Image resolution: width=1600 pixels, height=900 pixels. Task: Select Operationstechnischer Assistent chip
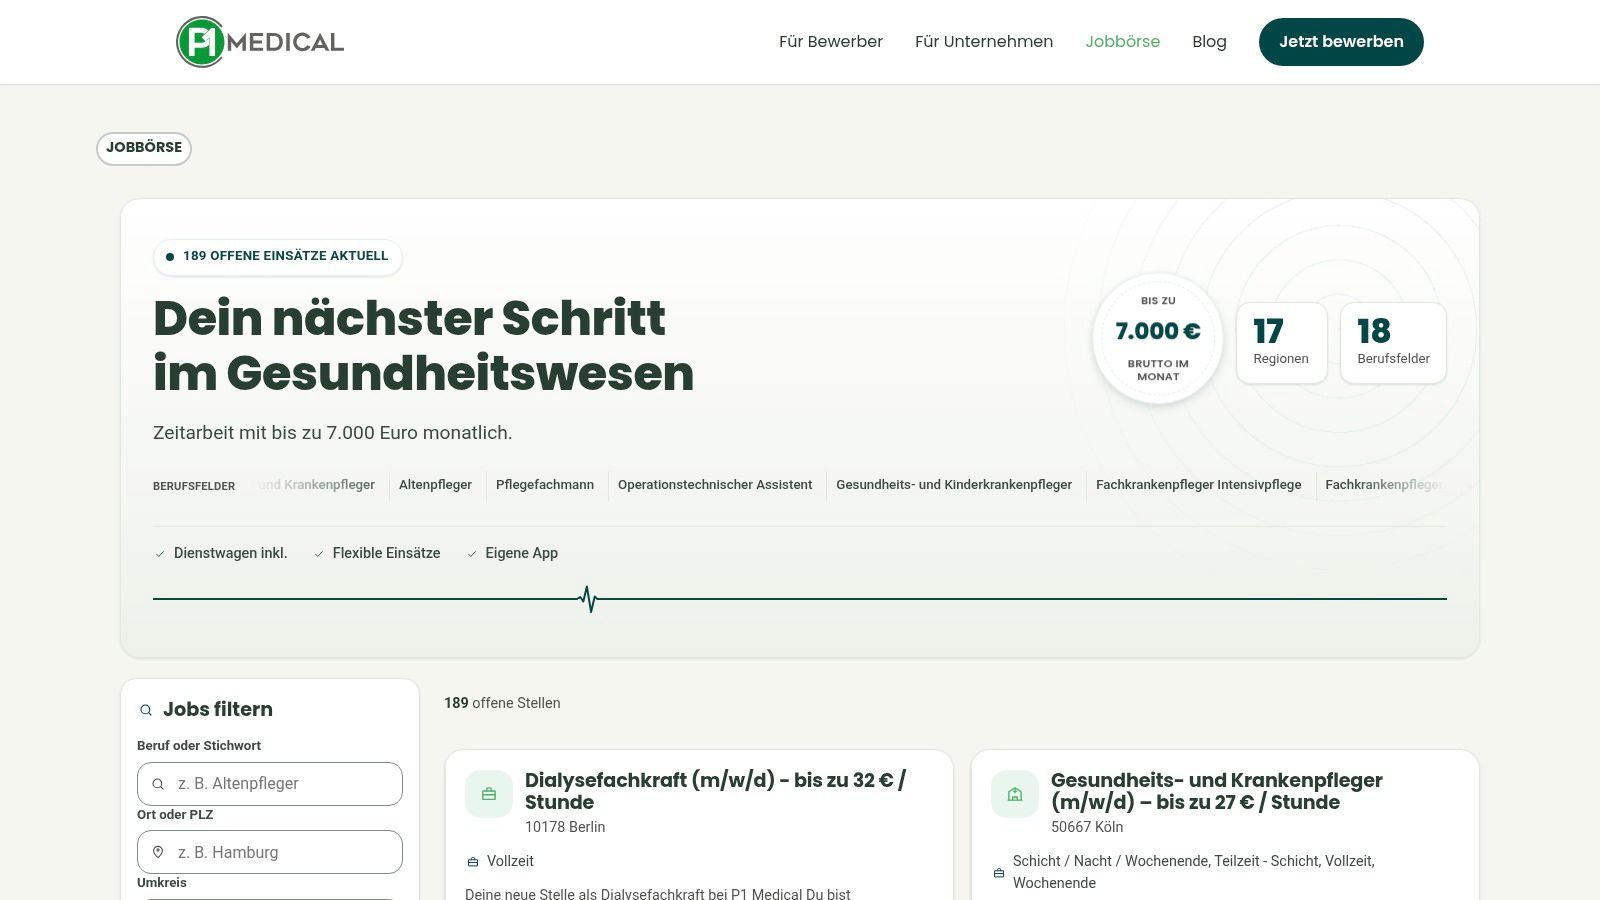[x=715, y=485]
